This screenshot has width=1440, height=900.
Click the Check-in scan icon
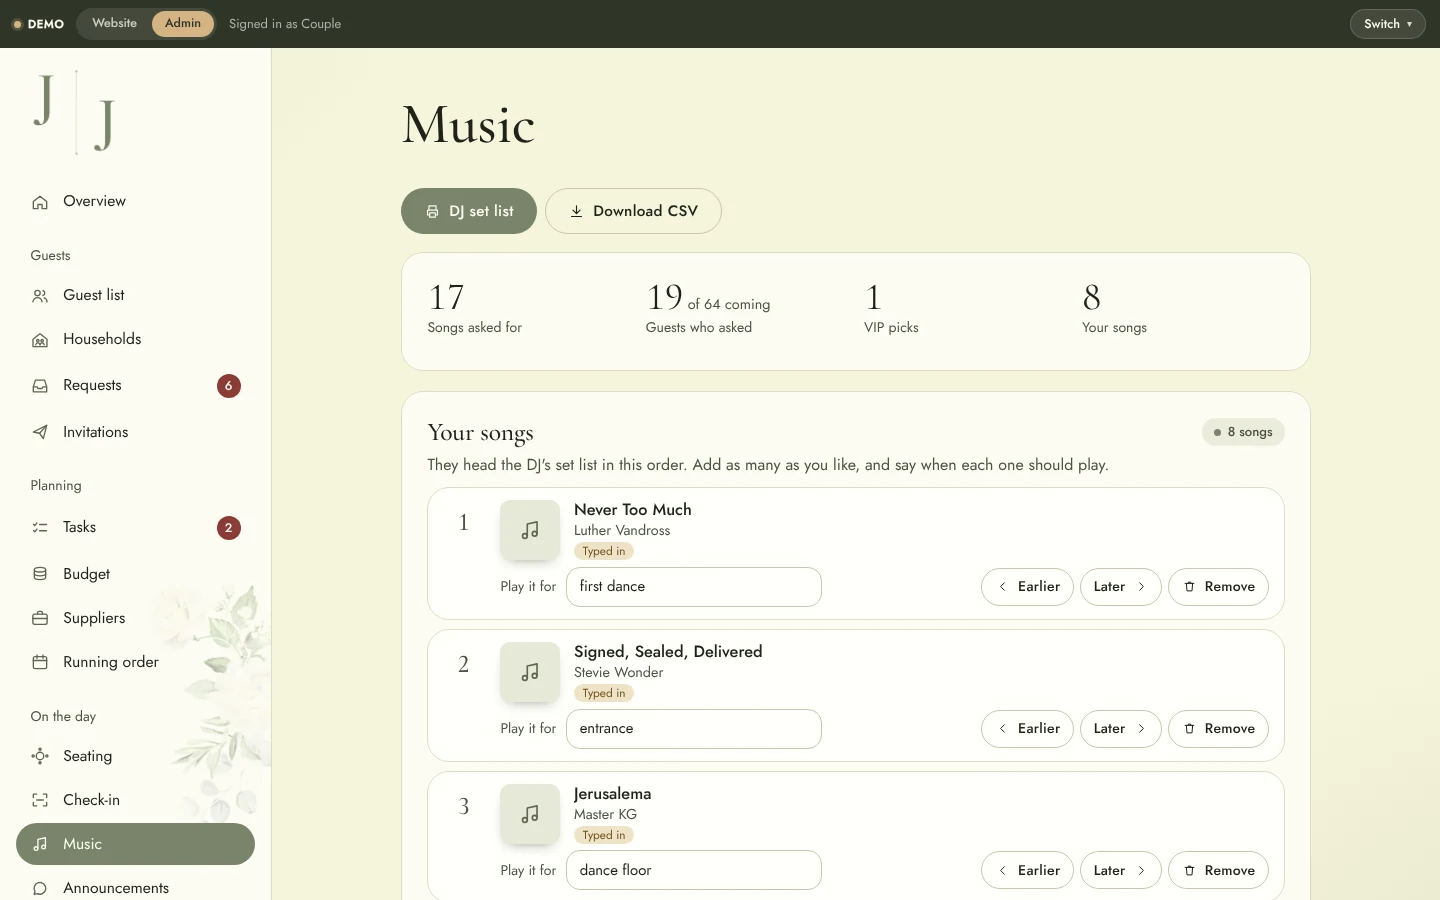[40, 800]
